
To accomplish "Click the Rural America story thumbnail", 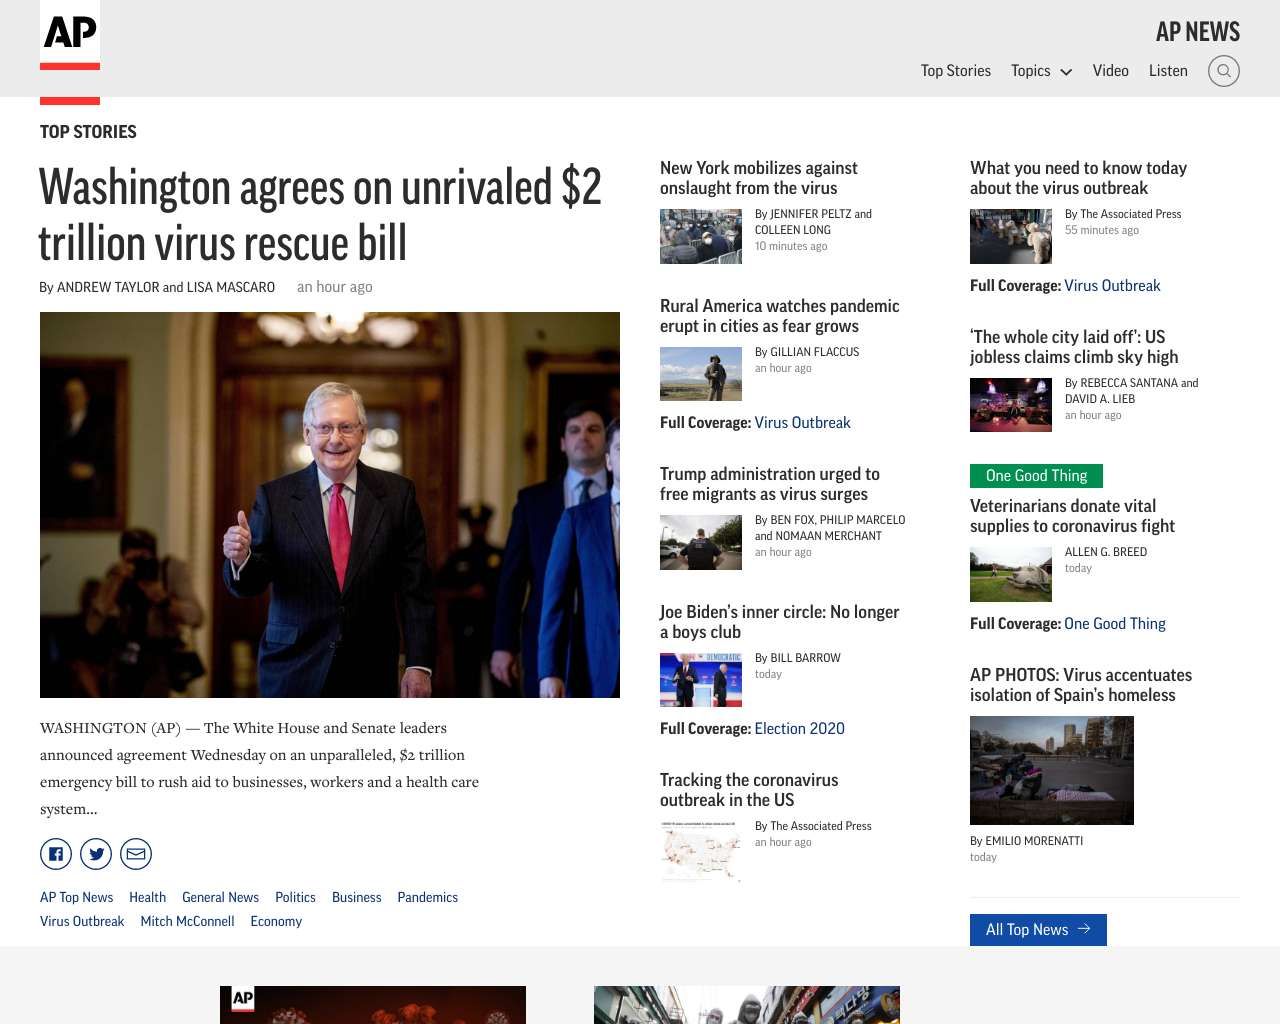I will click(701, 374).
